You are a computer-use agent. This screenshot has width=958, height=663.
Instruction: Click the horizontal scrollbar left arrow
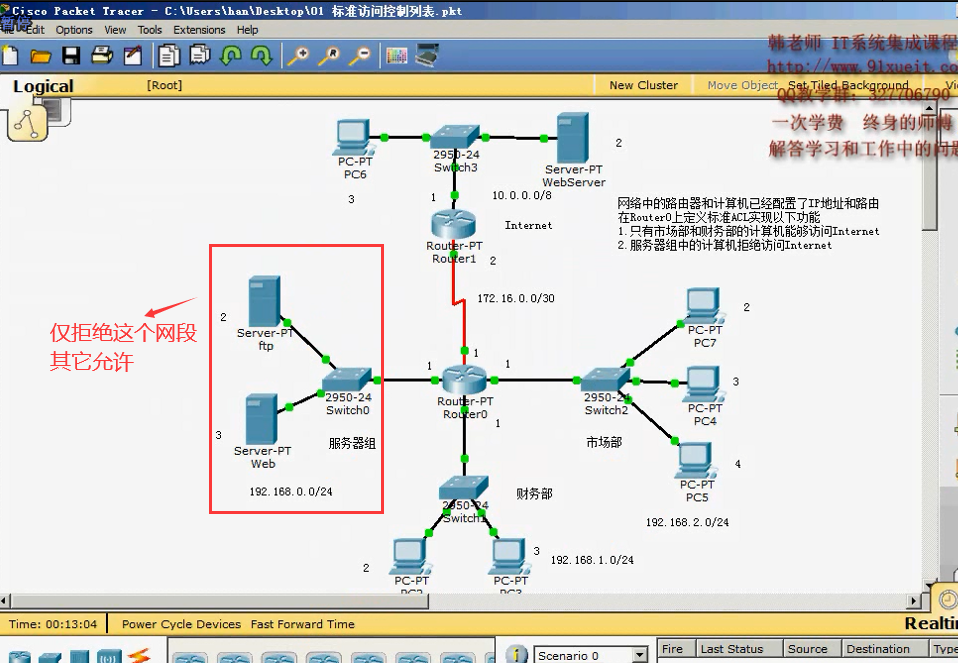coord(5,601)
